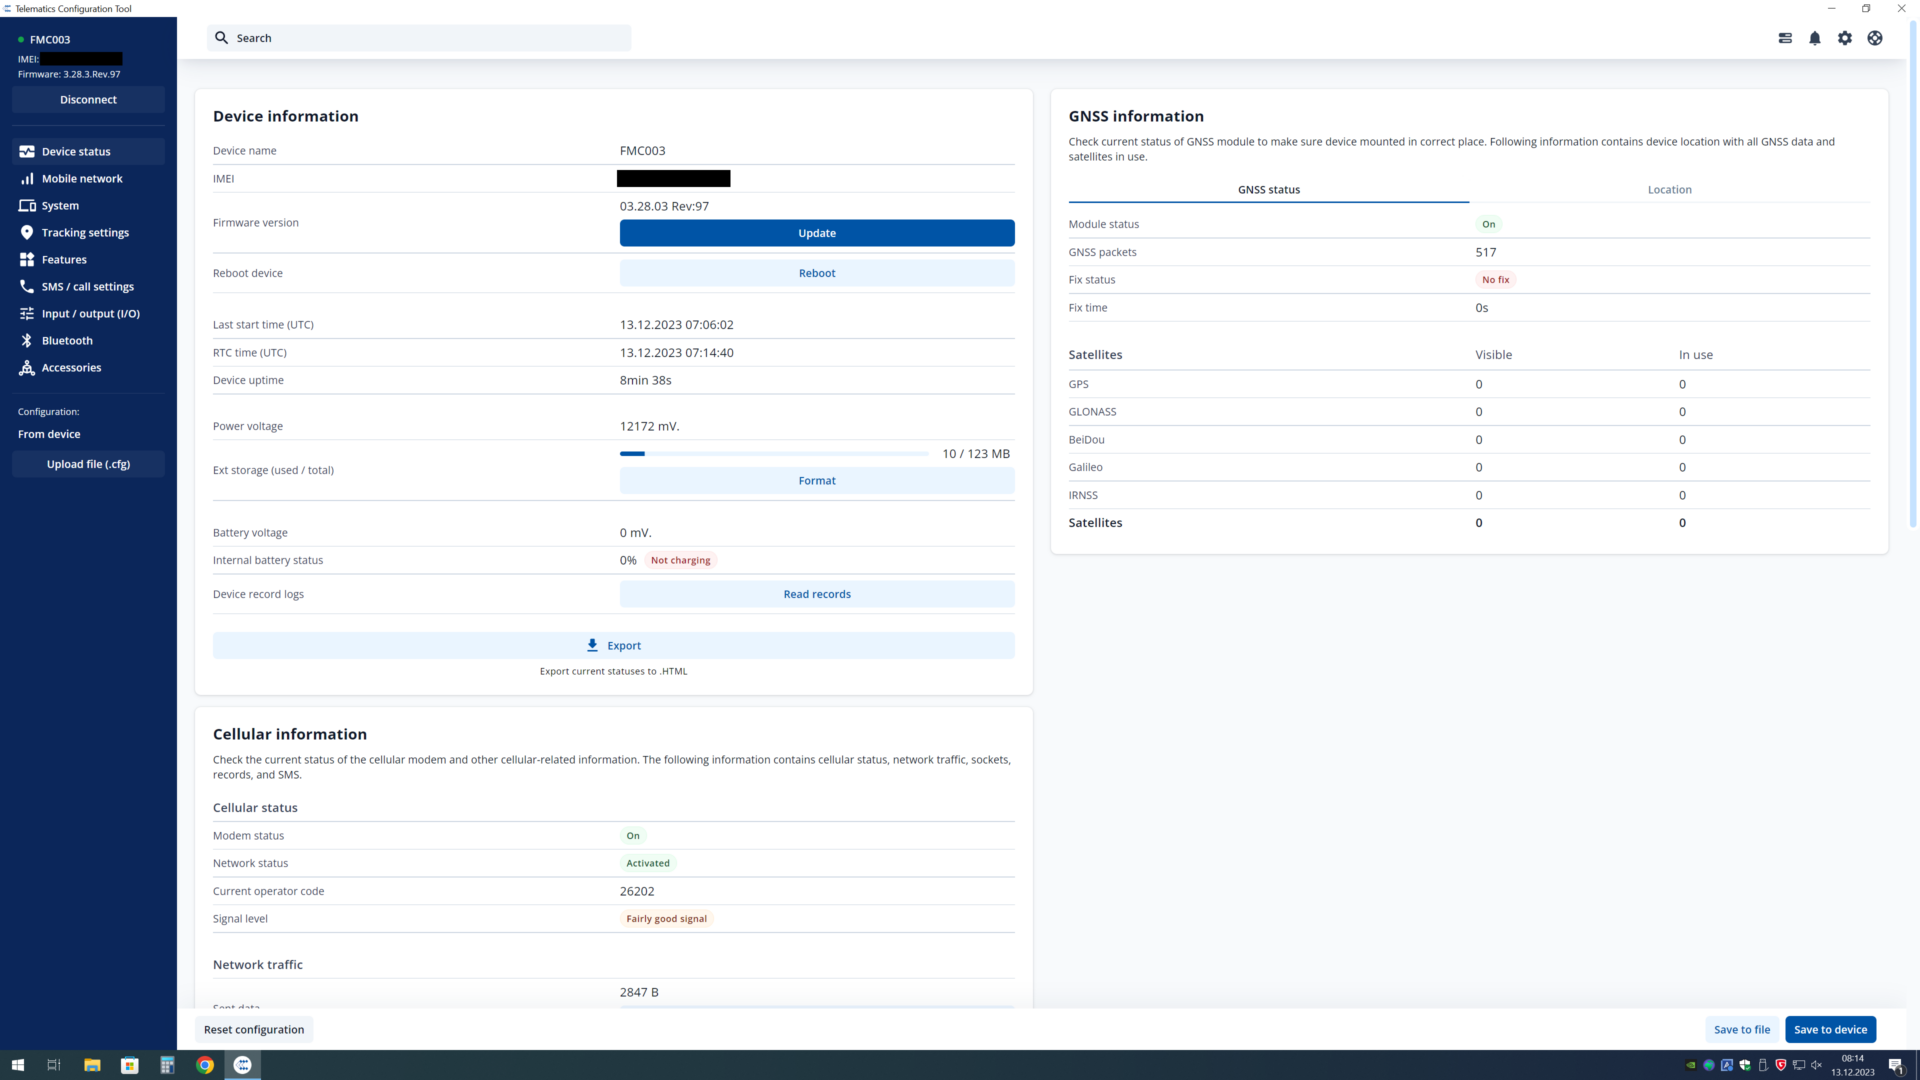Export current statuses to HTML
The height and width of the screenshot is (1080, 1920).
click(613, 646)
